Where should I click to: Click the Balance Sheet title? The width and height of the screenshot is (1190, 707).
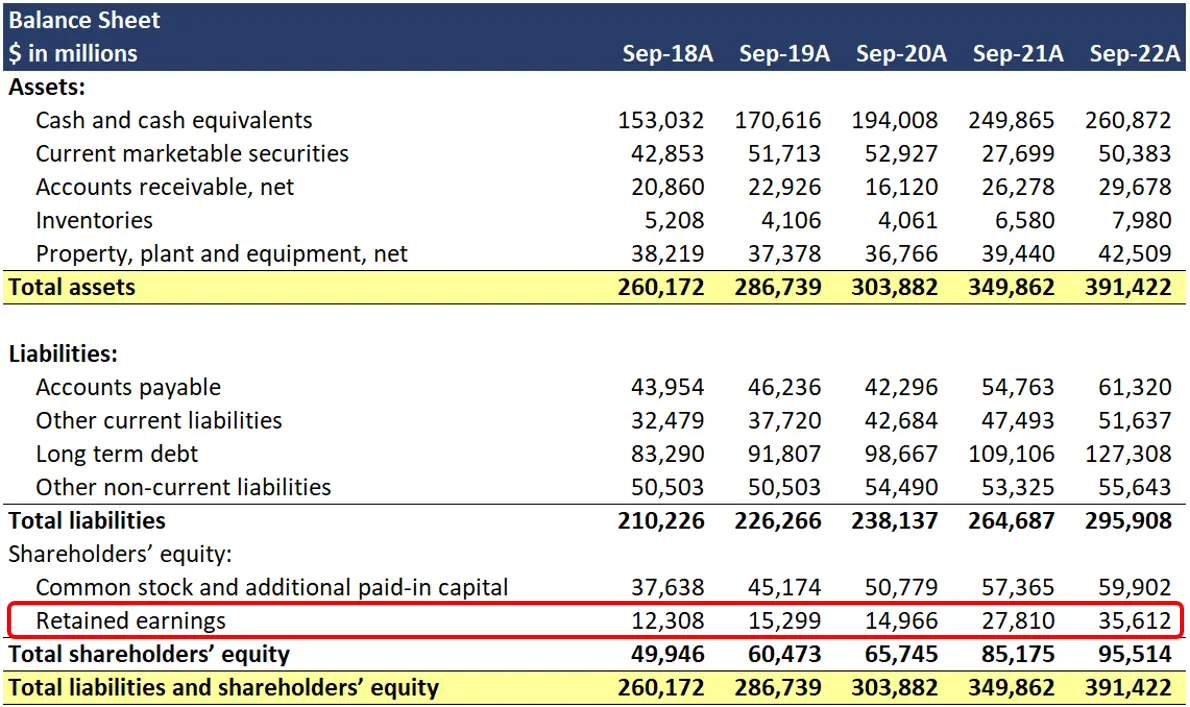point(84,20)
